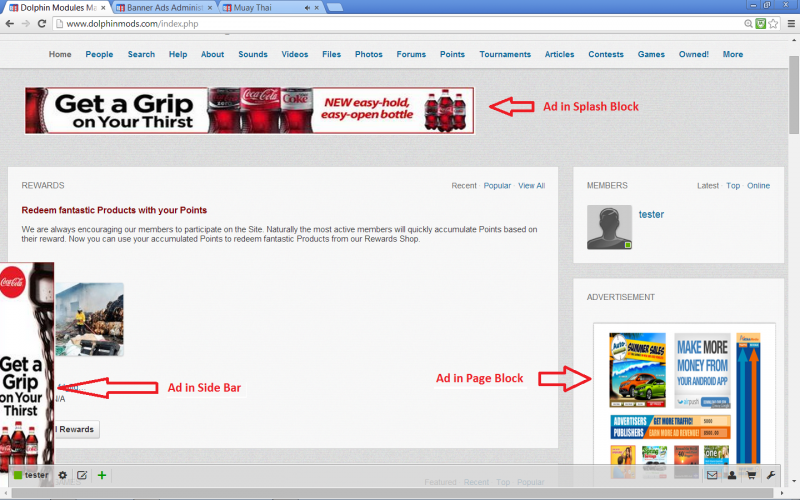Bookmark this page with the star icon
The height and width of the screenshot is (500, 800).
coord(773,23)
